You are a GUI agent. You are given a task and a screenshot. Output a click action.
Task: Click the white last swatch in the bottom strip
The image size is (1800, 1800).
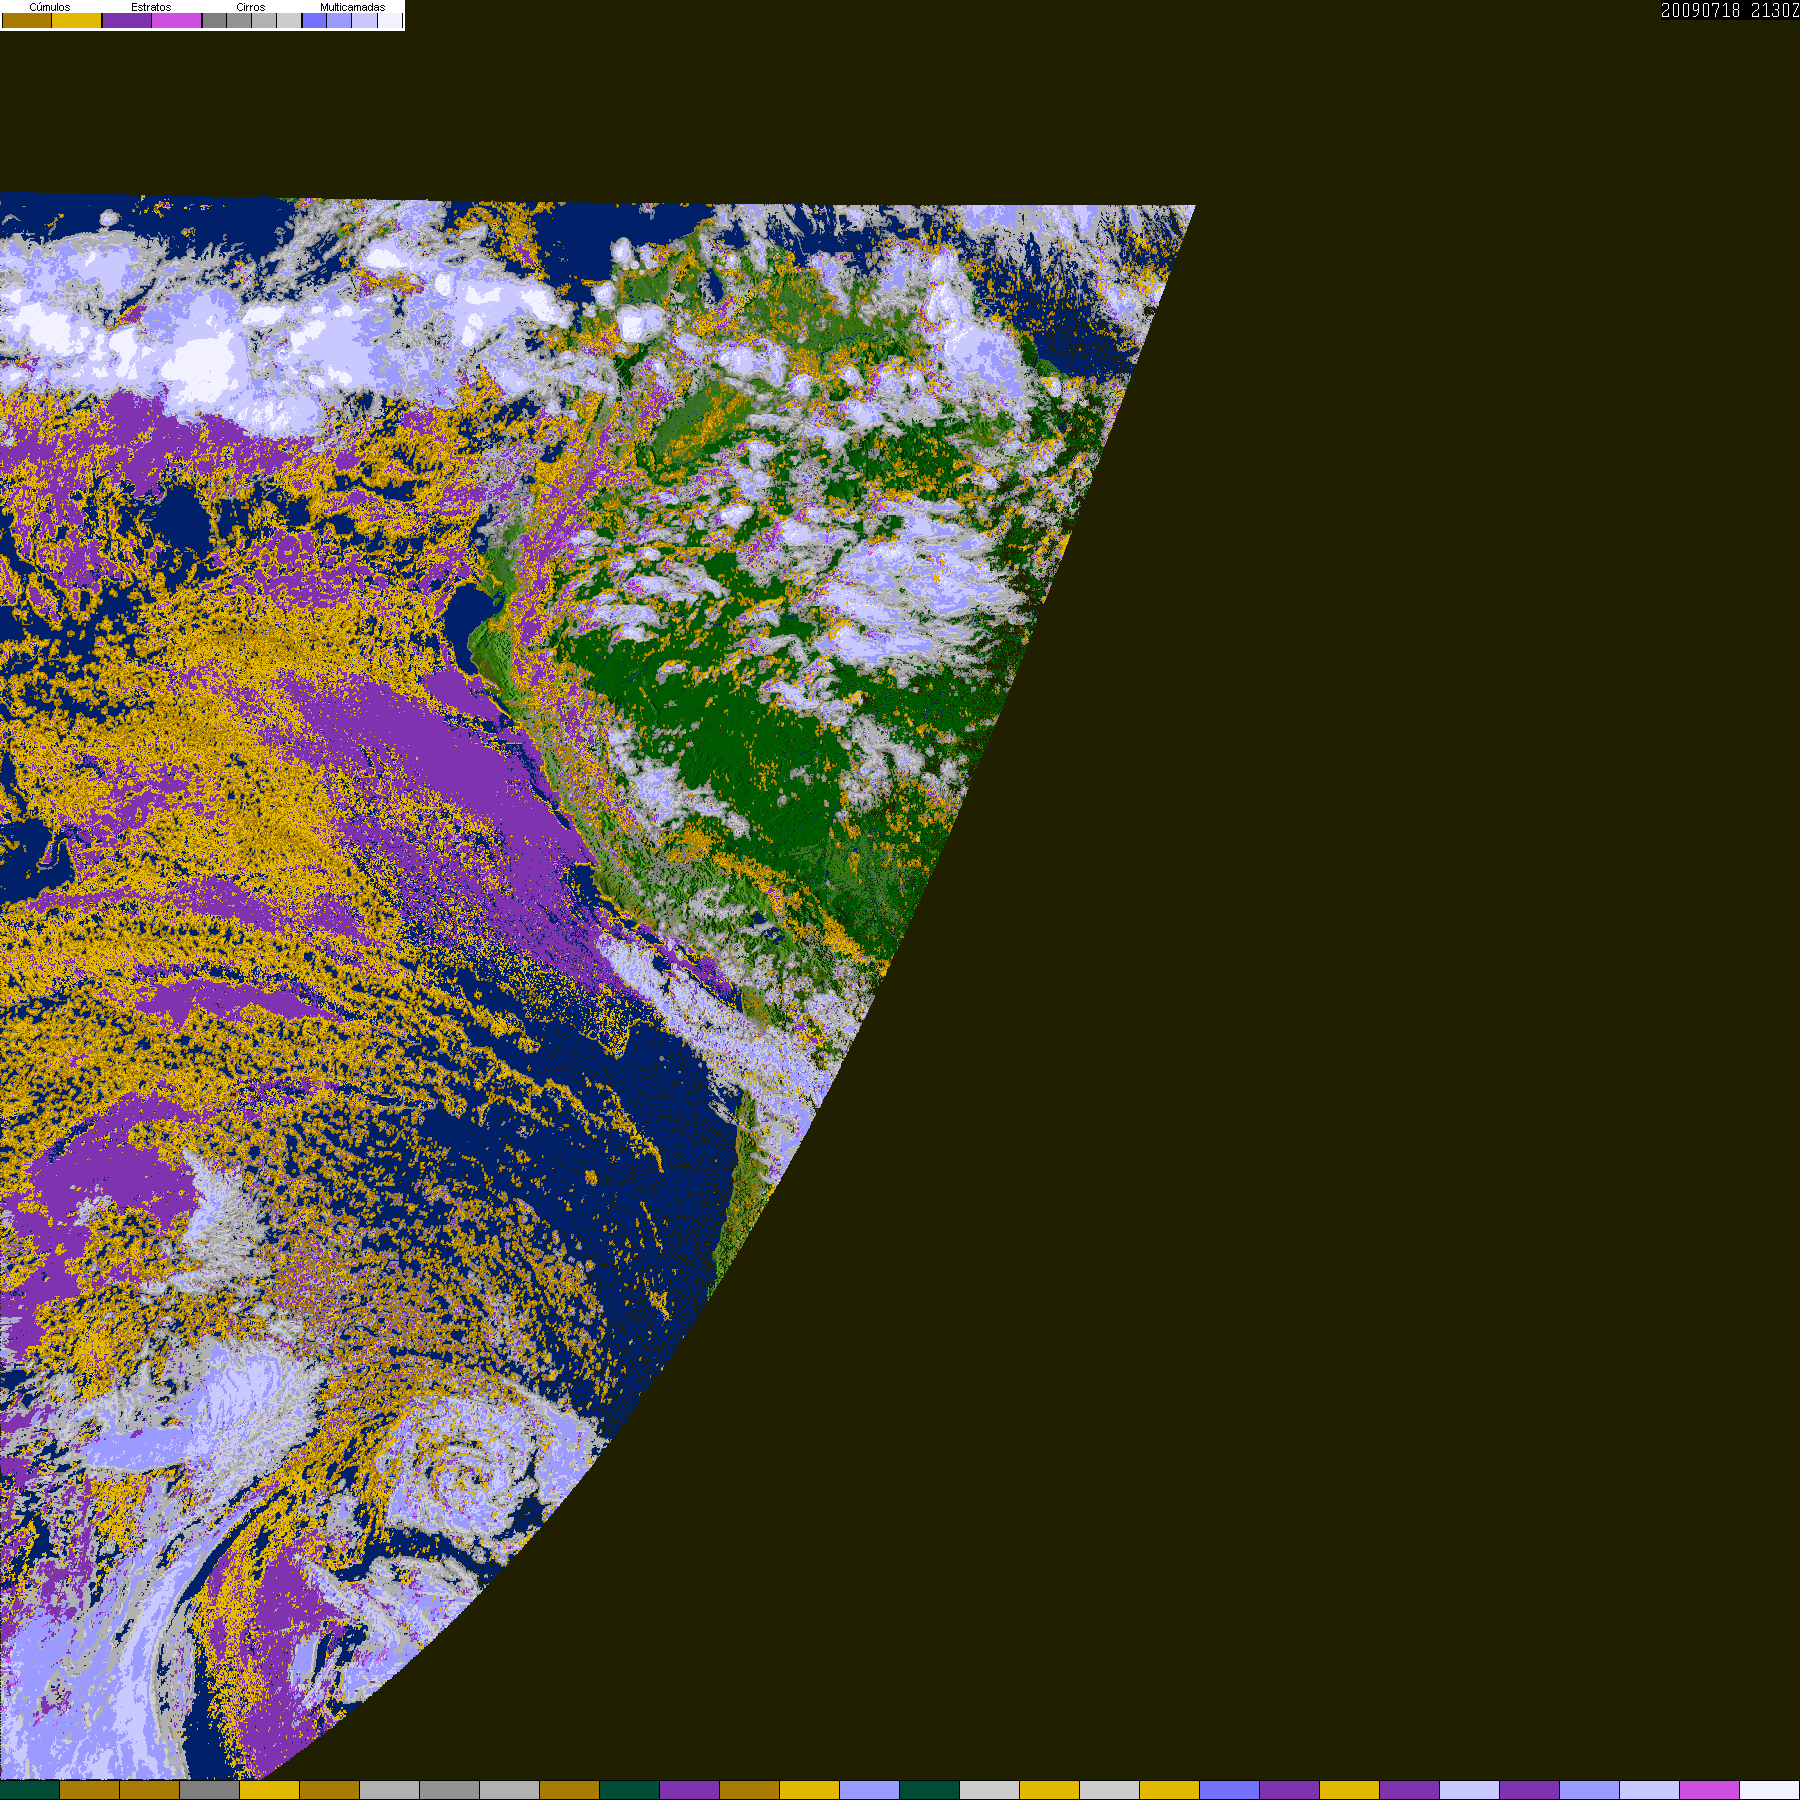coord(1770,1790)
